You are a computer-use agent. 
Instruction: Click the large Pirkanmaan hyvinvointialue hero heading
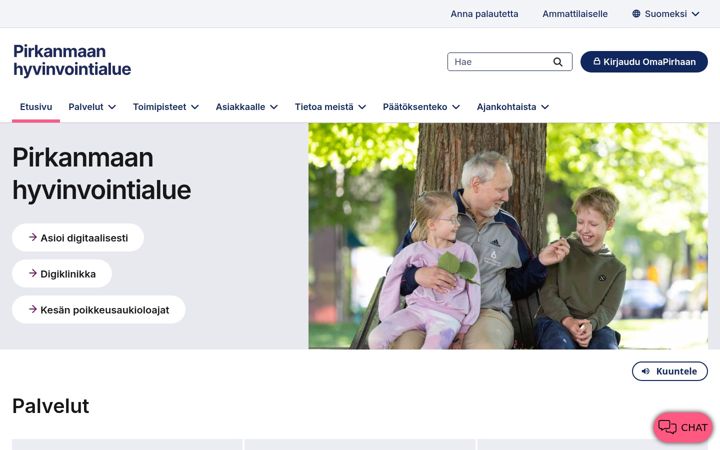coord(101,174)
